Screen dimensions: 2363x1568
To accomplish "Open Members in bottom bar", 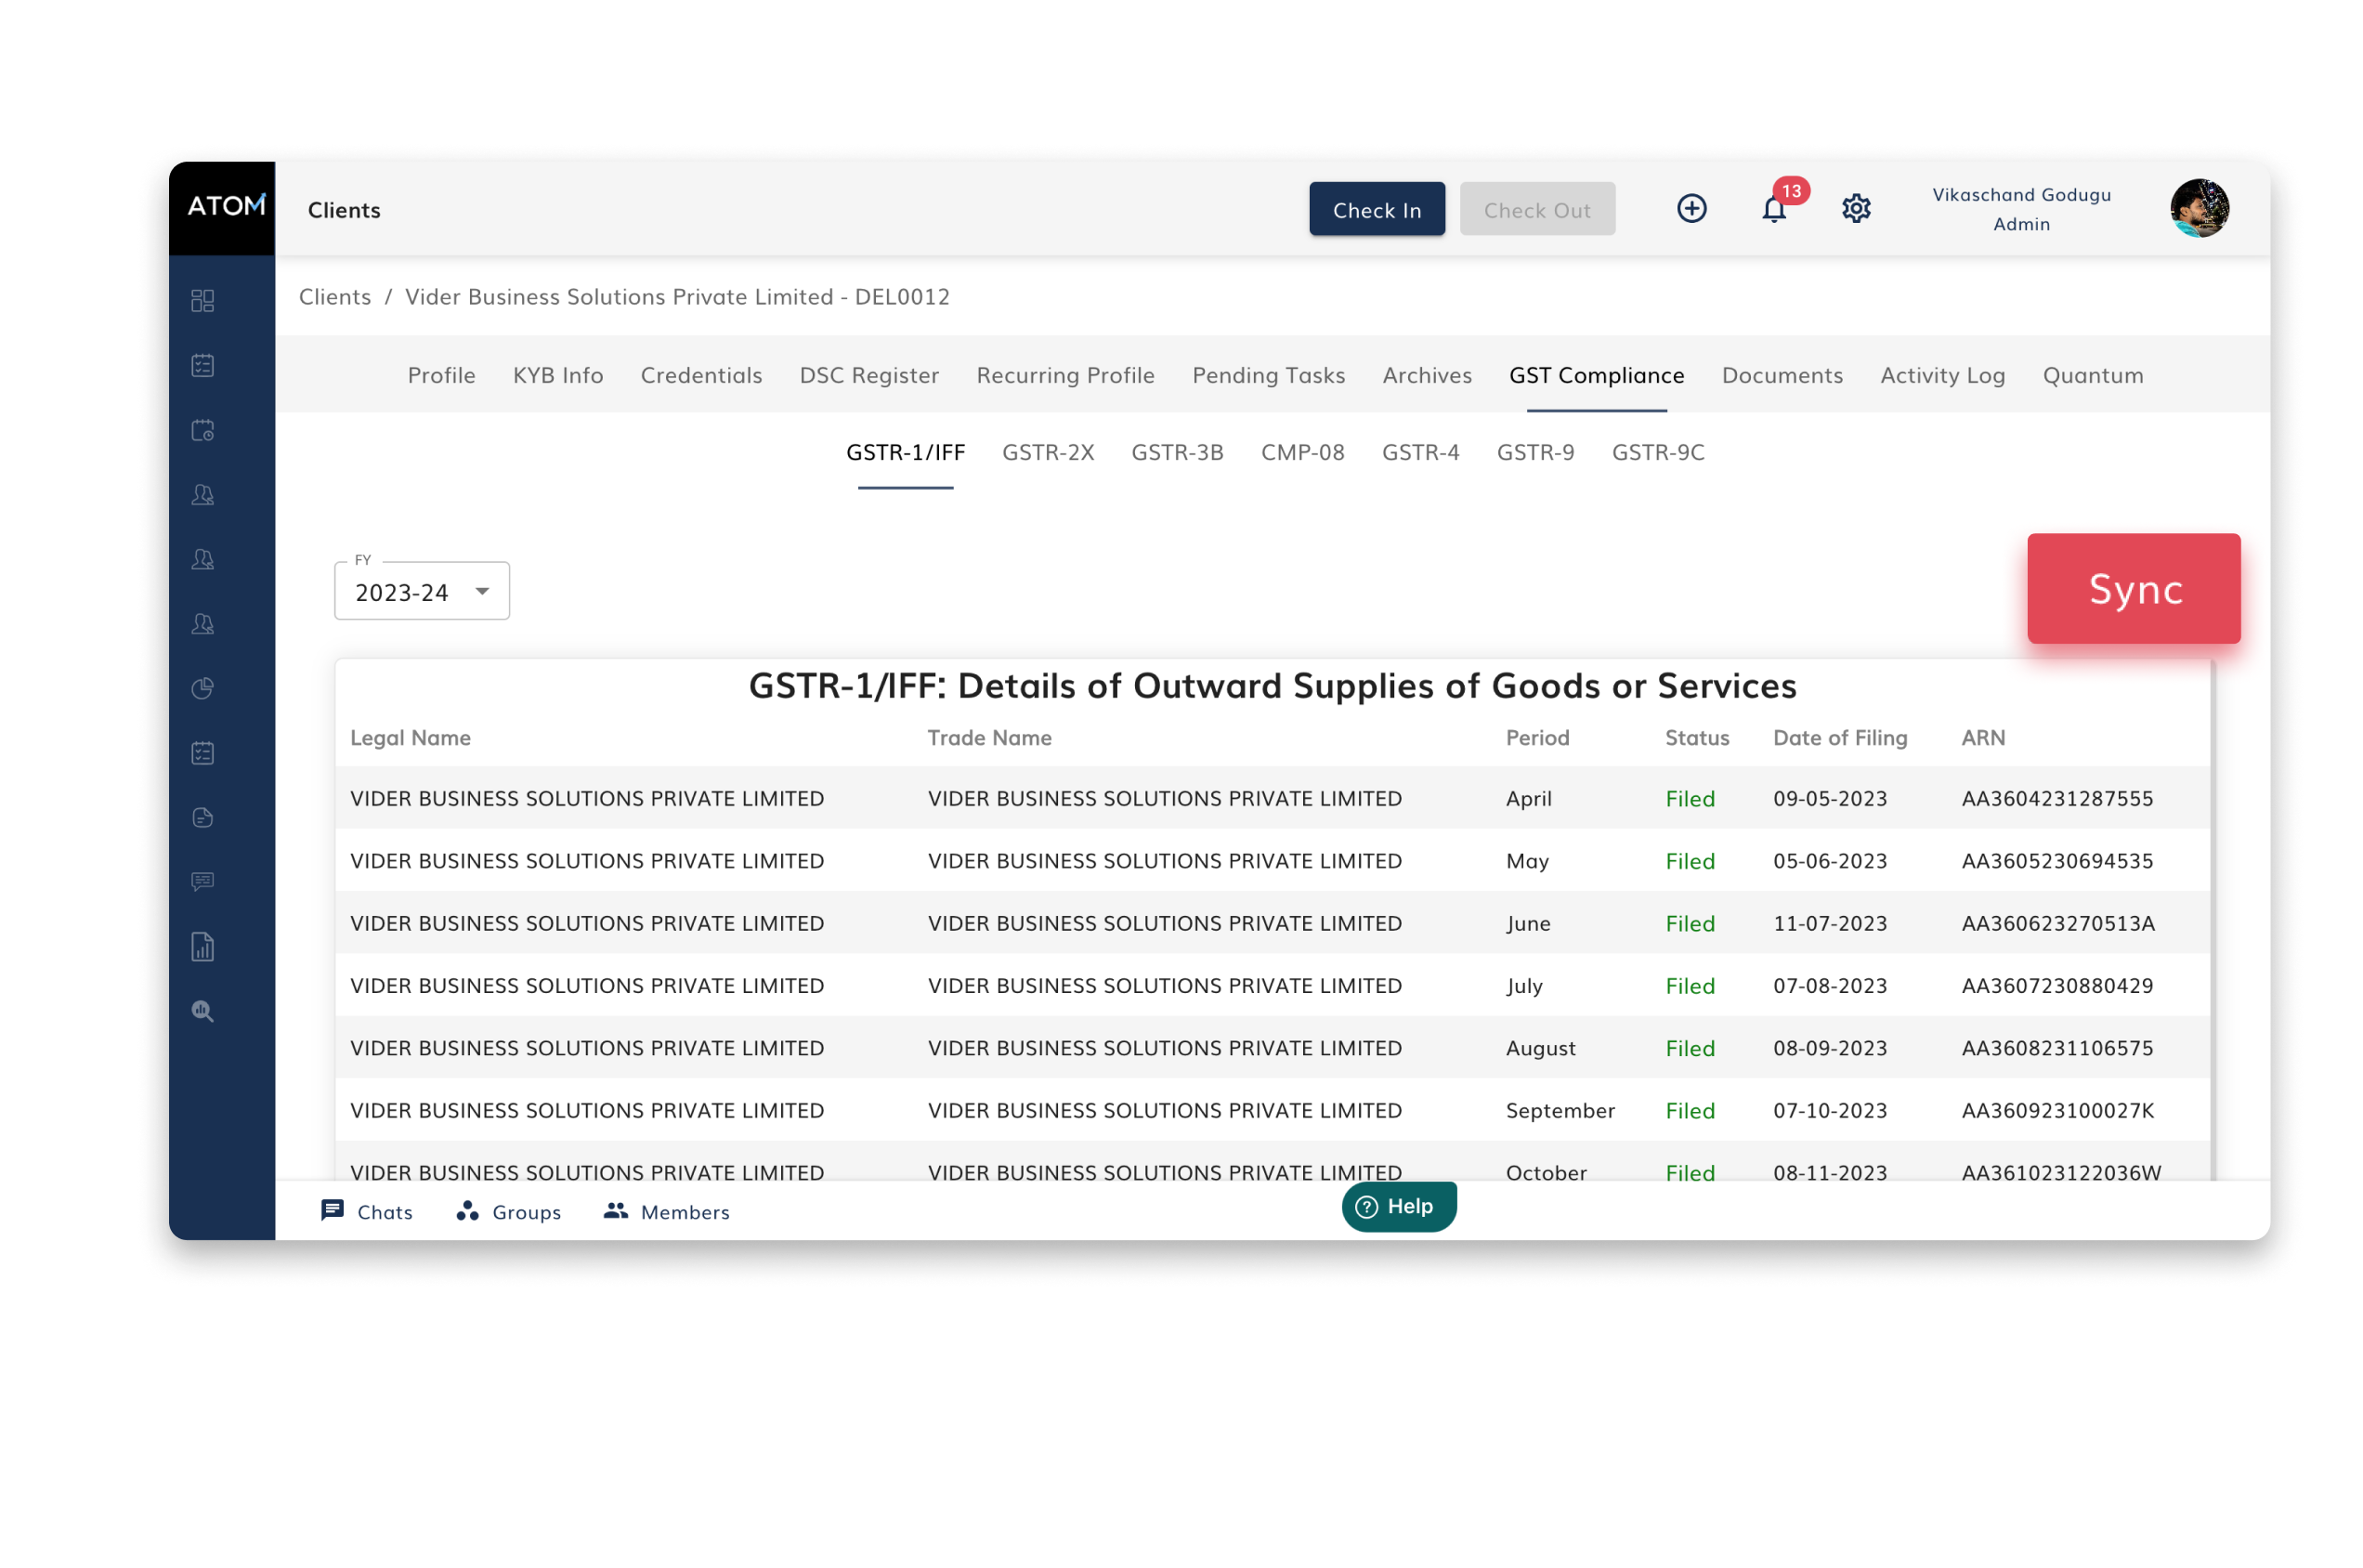I will pyautogui.click(x=667, y=1213).
